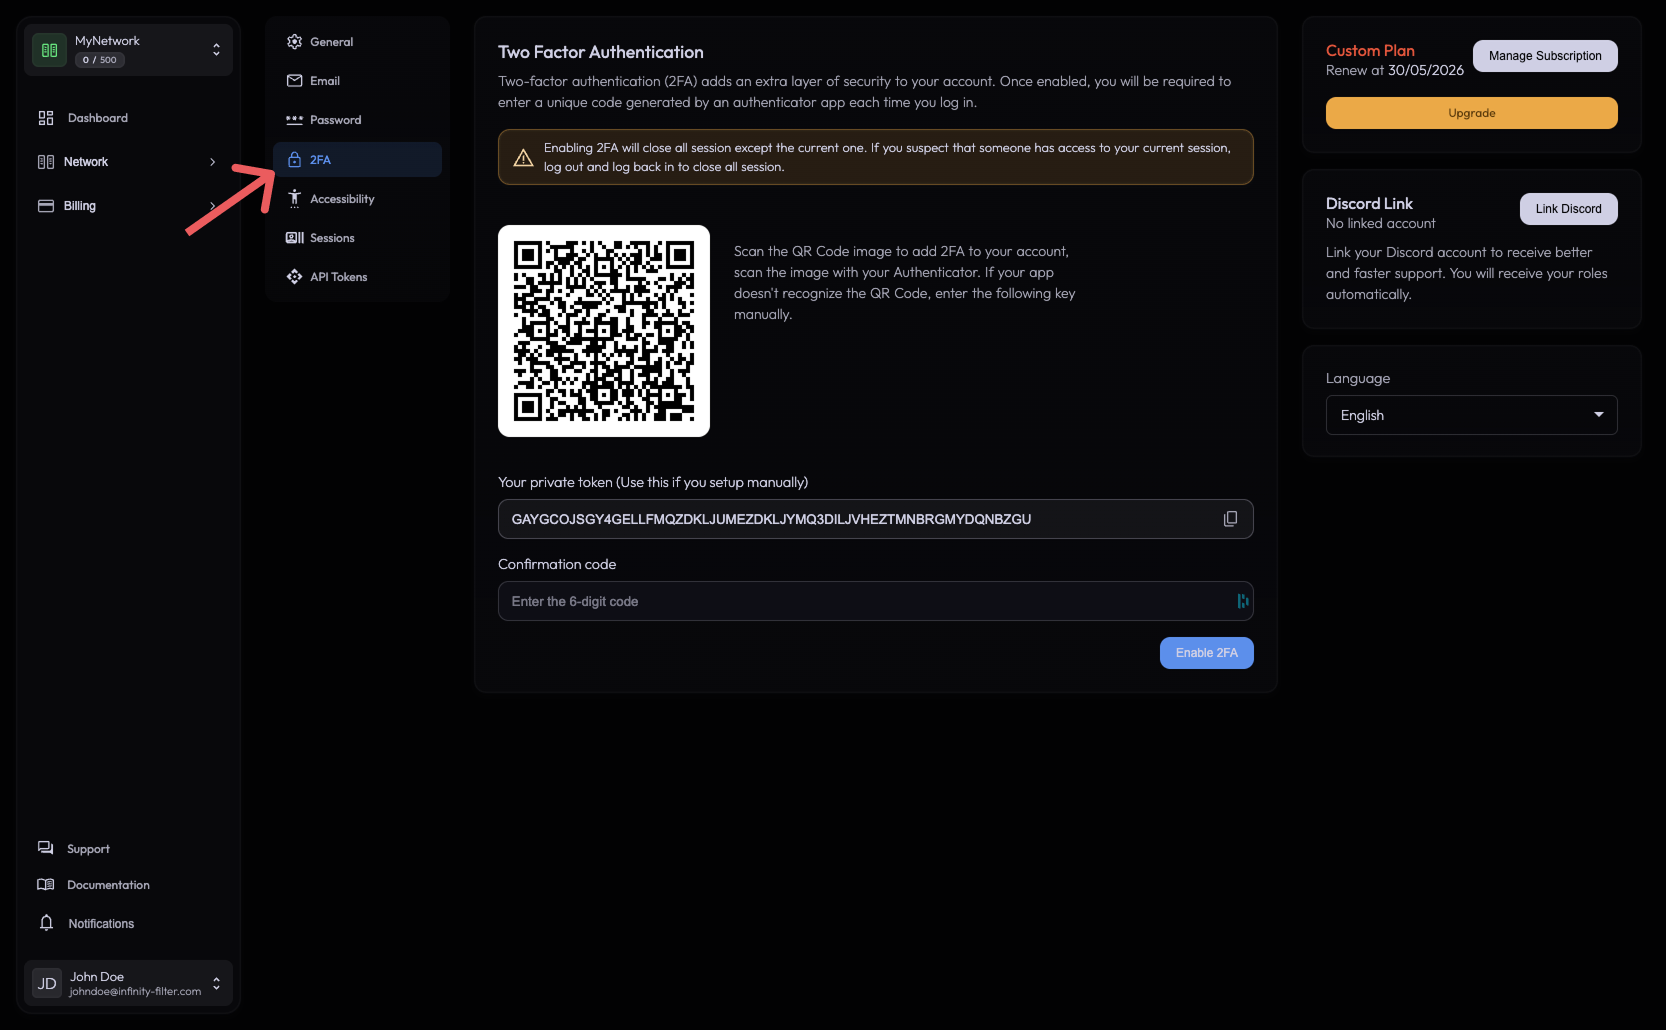This screenshot has height=1030, width=1666.
Task: Click the Two Factor Authentication heading
Action: pos(601,52)
